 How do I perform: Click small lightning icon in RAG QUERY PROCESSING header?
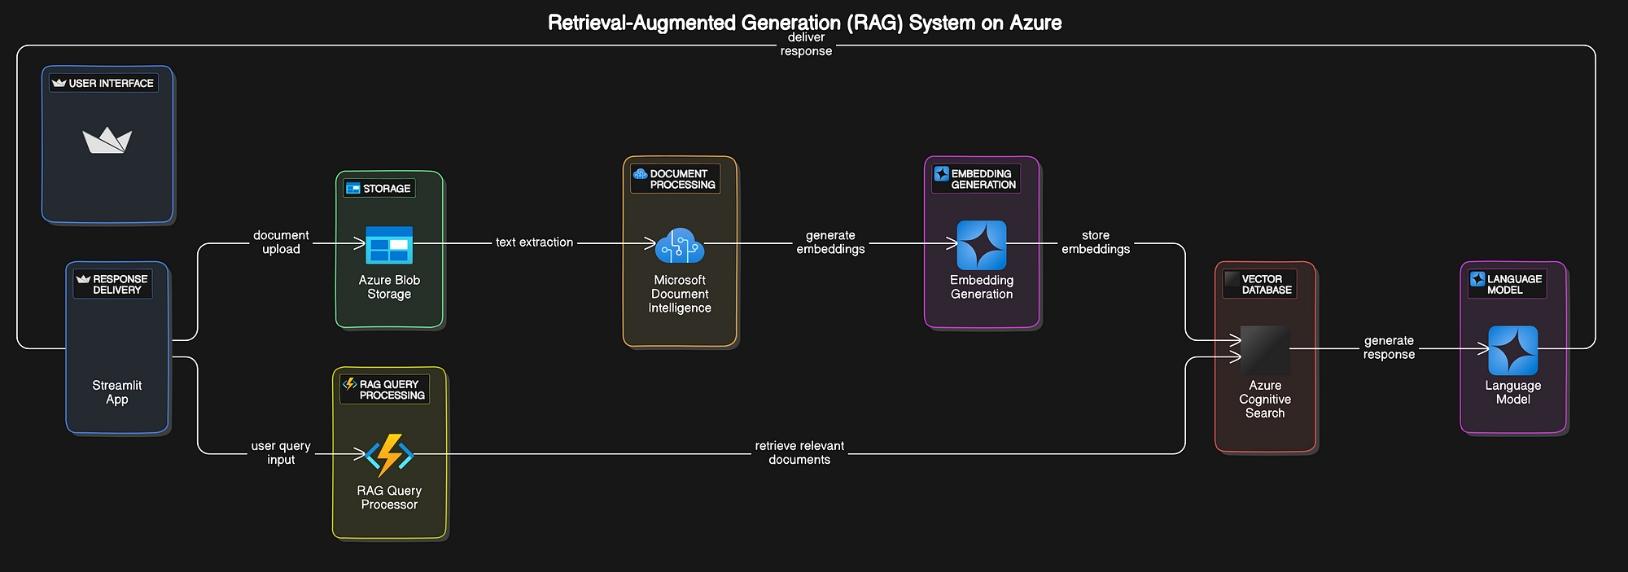pos(349,384)
